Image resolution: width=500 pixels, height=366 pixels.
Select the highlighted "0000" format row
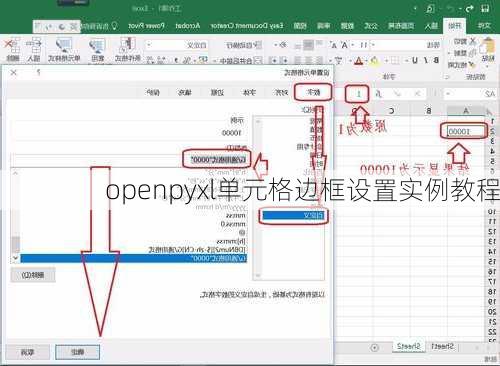coord(134,258)
